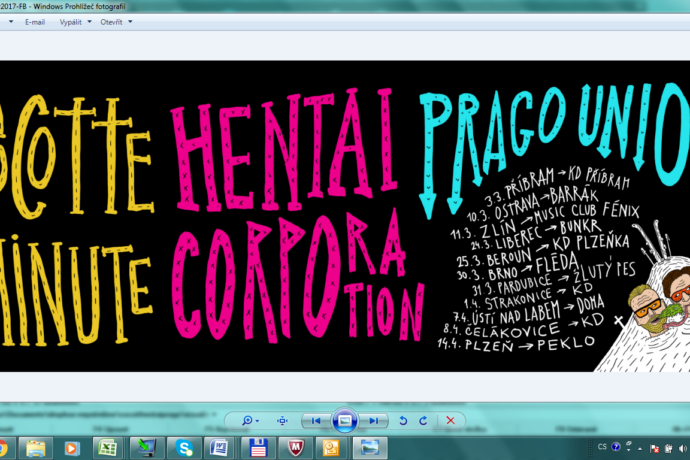Open the volume speaker tray icon

(x=683, y=449)
